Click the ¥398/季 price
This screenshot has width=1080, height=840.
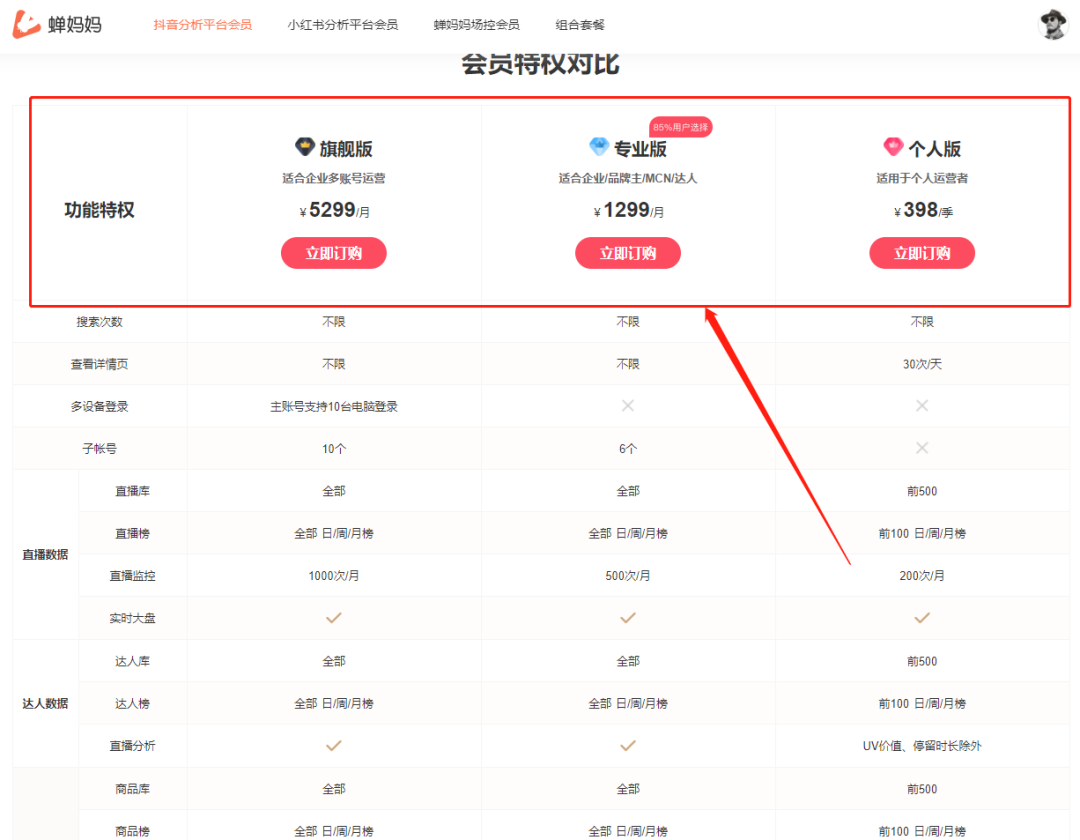pos(923,210)
